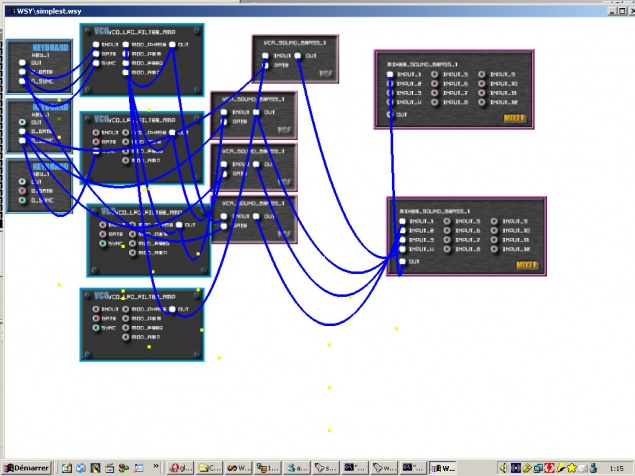The width and height of the screenshot is (635, 476).
Task: Open the Démarrer start menu
Action: point(28,467)
